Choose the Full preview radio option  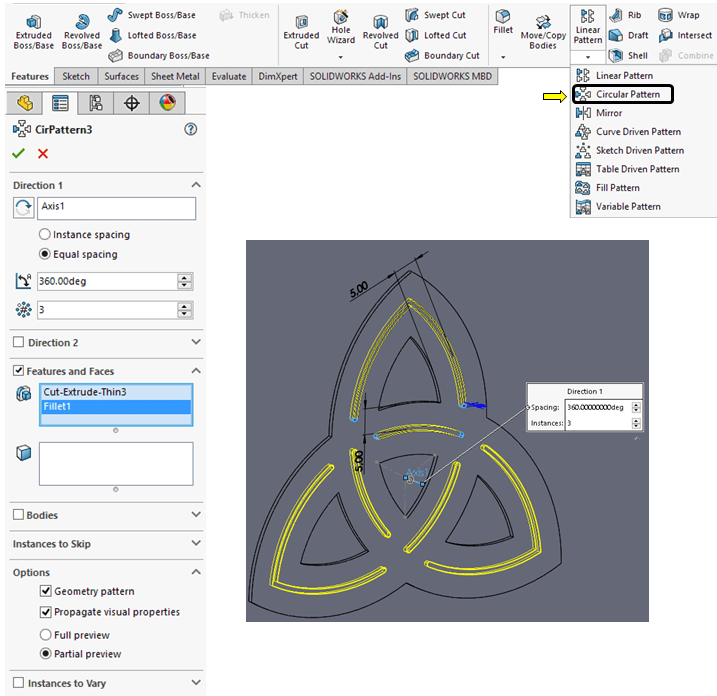[45, 635]
